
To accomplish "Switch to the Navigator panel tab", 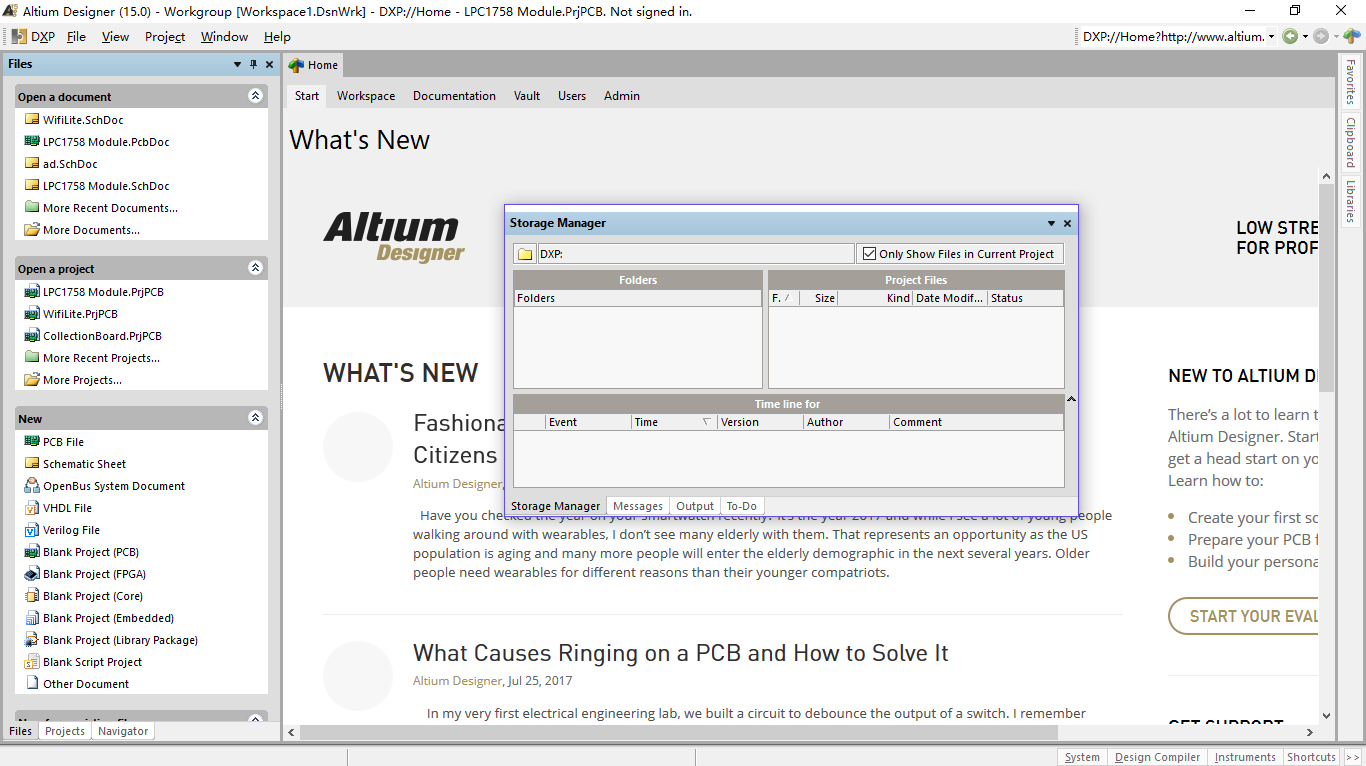I will click(x=123, y=731).
